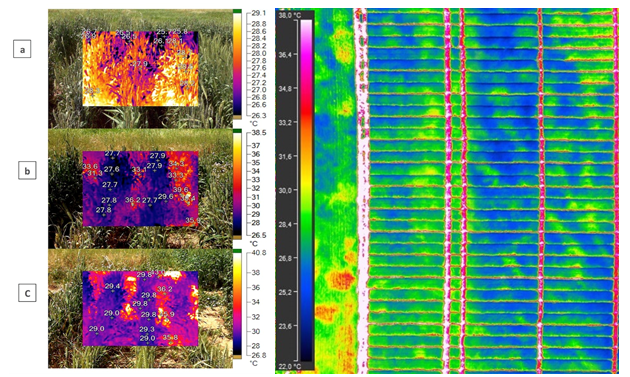Click the "38.5" maximum on panel b scale
Viewport: 630px width, 377px height.
click(259, 133)
